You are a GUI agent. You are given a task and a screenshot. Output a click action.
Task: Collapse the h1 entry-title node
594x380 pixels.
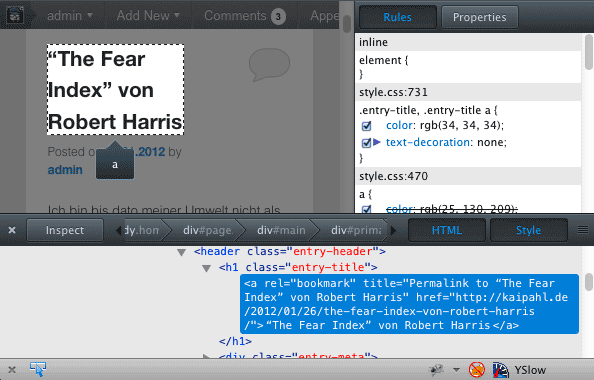206,269
